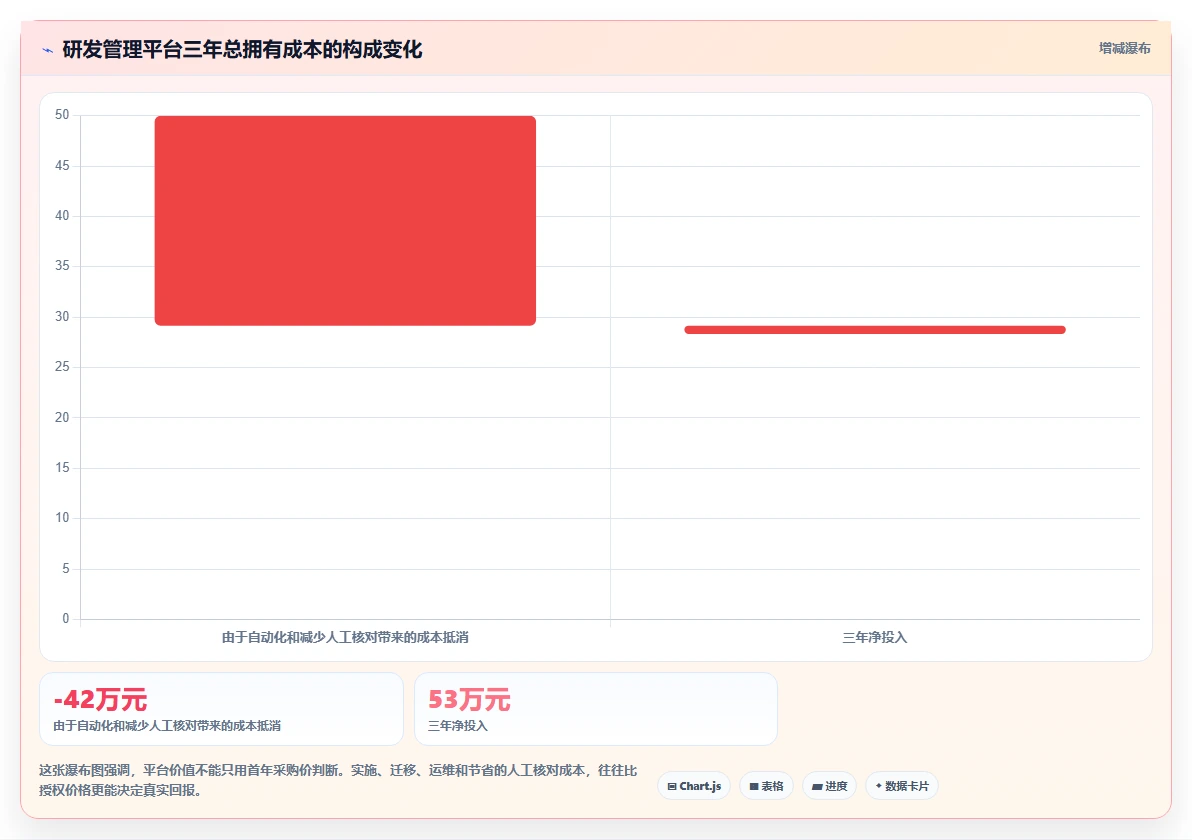Select the 数据卡片 tag chip
The width and height of the screenshot is (1192, 840).
pyautogui.click(x=902, y=786)
